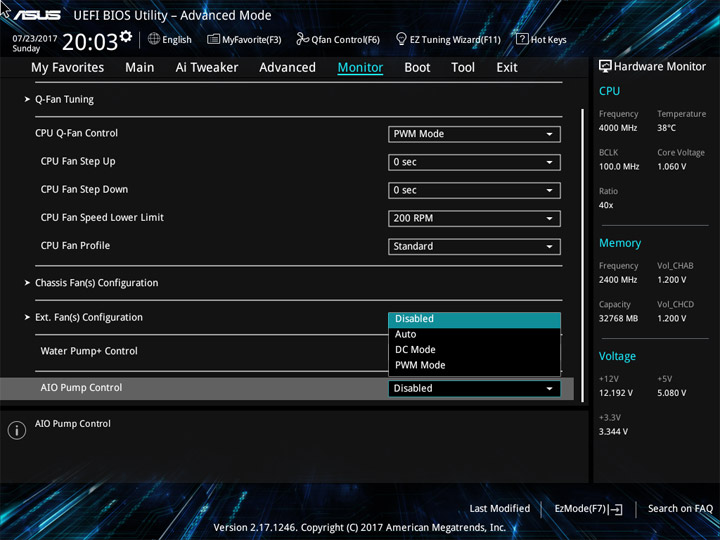Click BCLK value 100.0 MHz

[619, 167]
